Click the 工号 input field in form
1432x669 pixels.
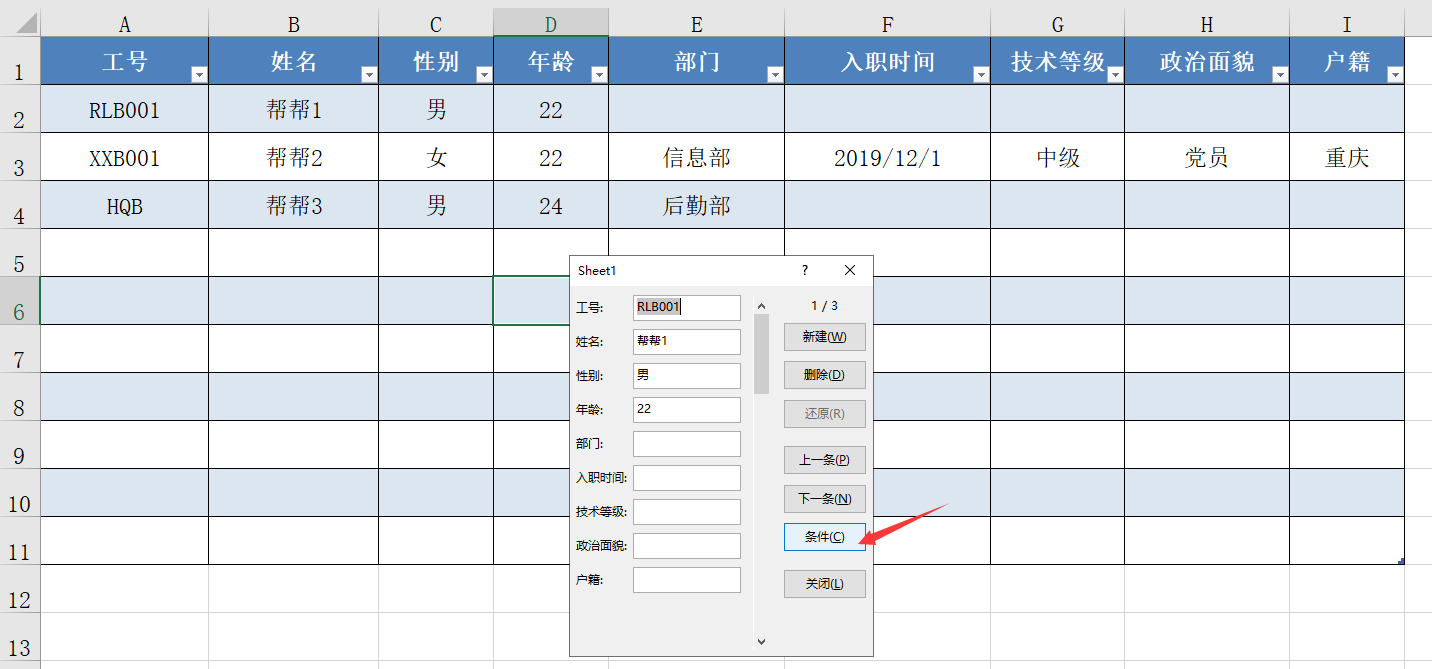click(x=687, y=307)
